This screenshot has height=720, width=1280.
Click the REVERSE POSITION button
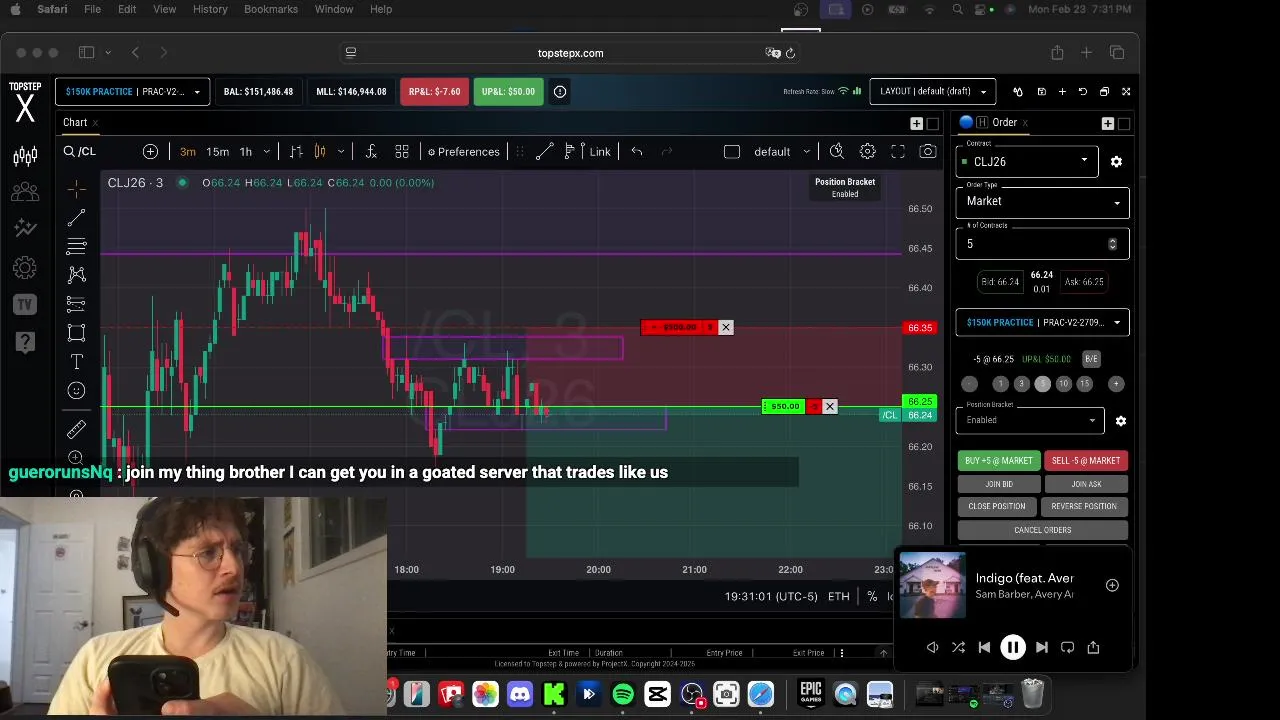[1084, 506]
